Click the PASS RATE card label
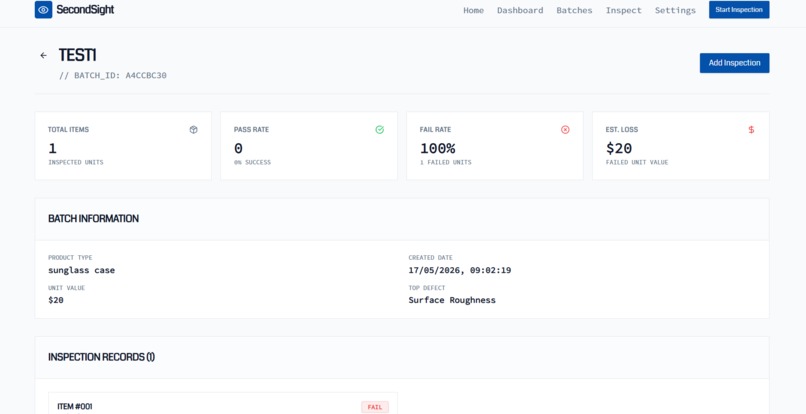Image resolution: width=806 pixels, height=414 pixels. point(251,130)
